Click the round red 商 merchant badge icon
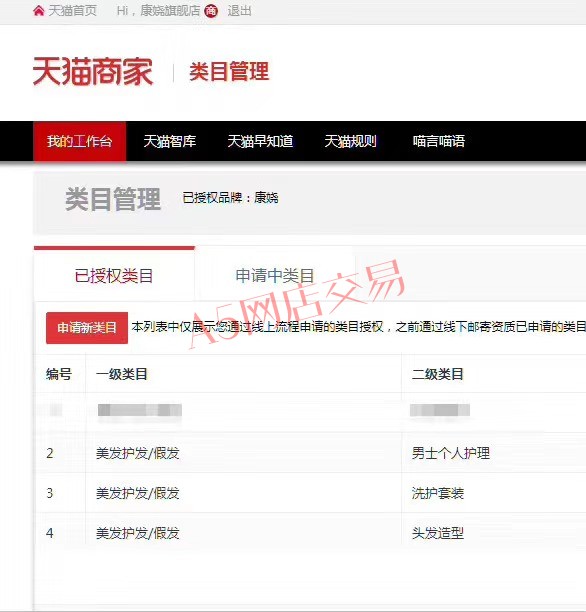 pos(211,11)
